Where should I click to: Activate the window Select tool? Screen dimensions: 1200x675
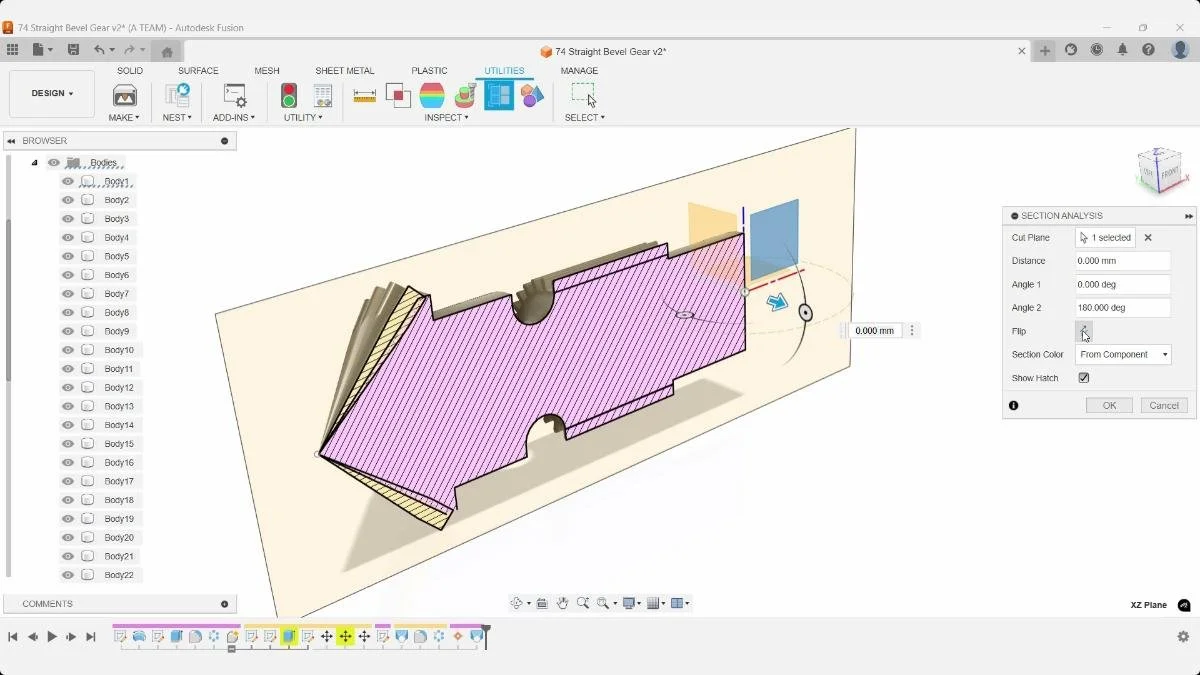[584, 95]
